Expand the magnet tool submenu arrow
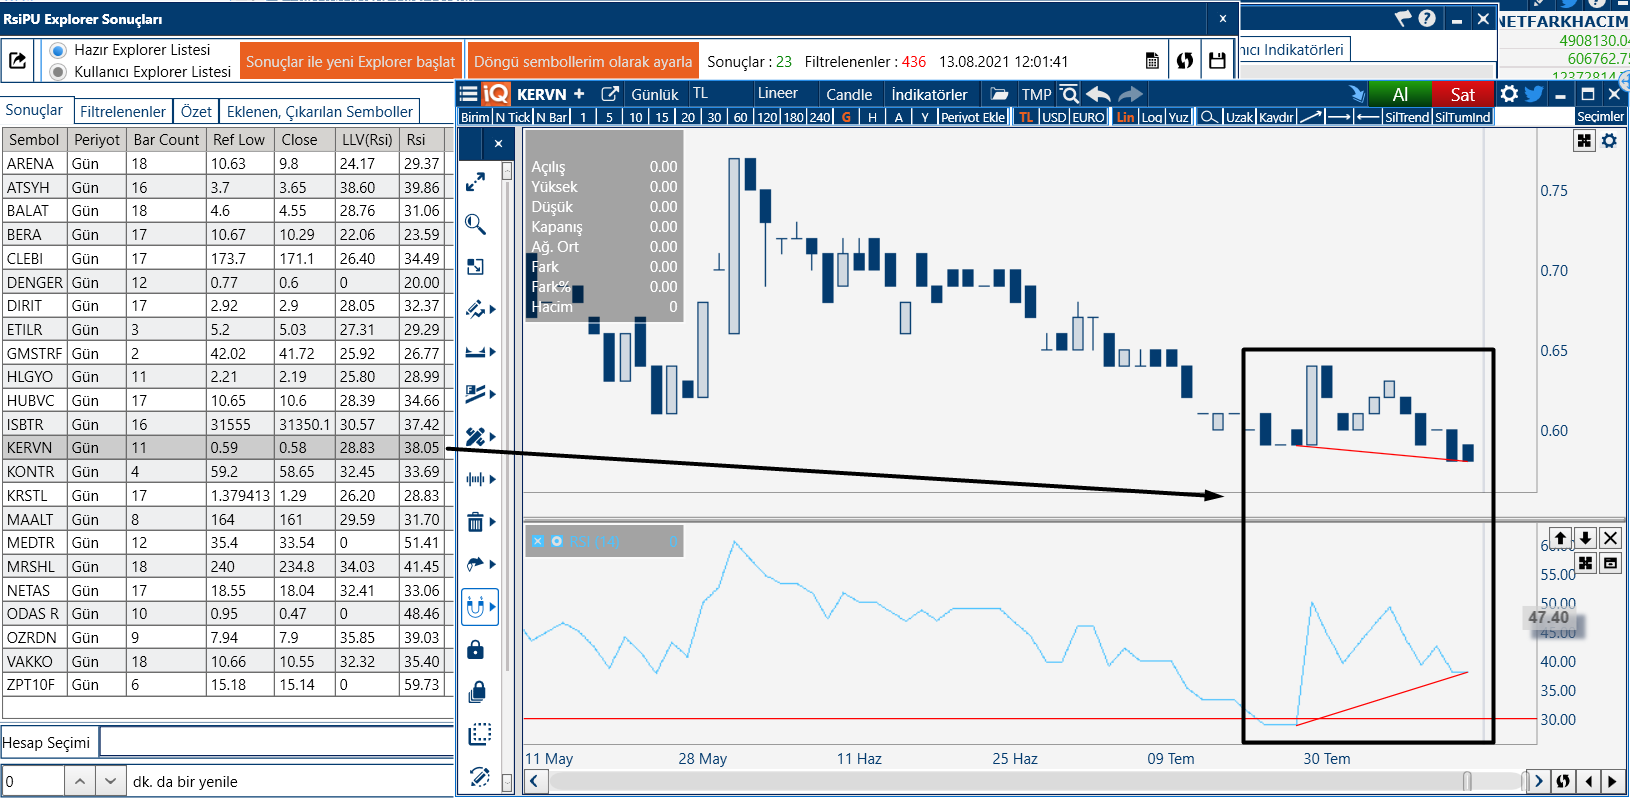This screenshot has width=1630, height=798. pyautogui.click(x=492, y=607)
